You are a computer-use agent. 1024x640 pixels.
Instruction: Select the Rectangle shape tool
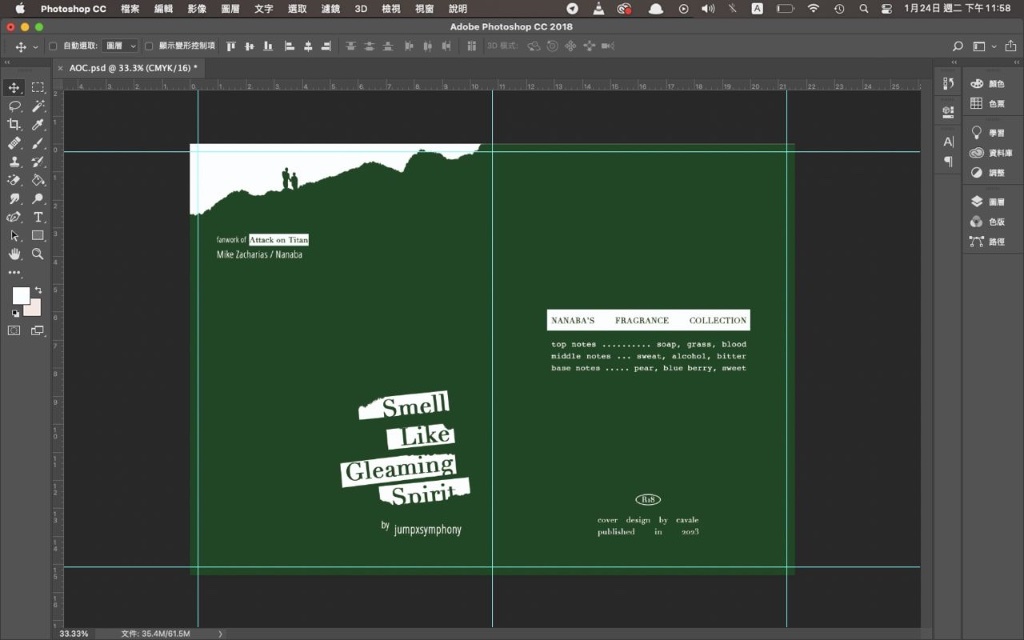[x=38, y=235]
